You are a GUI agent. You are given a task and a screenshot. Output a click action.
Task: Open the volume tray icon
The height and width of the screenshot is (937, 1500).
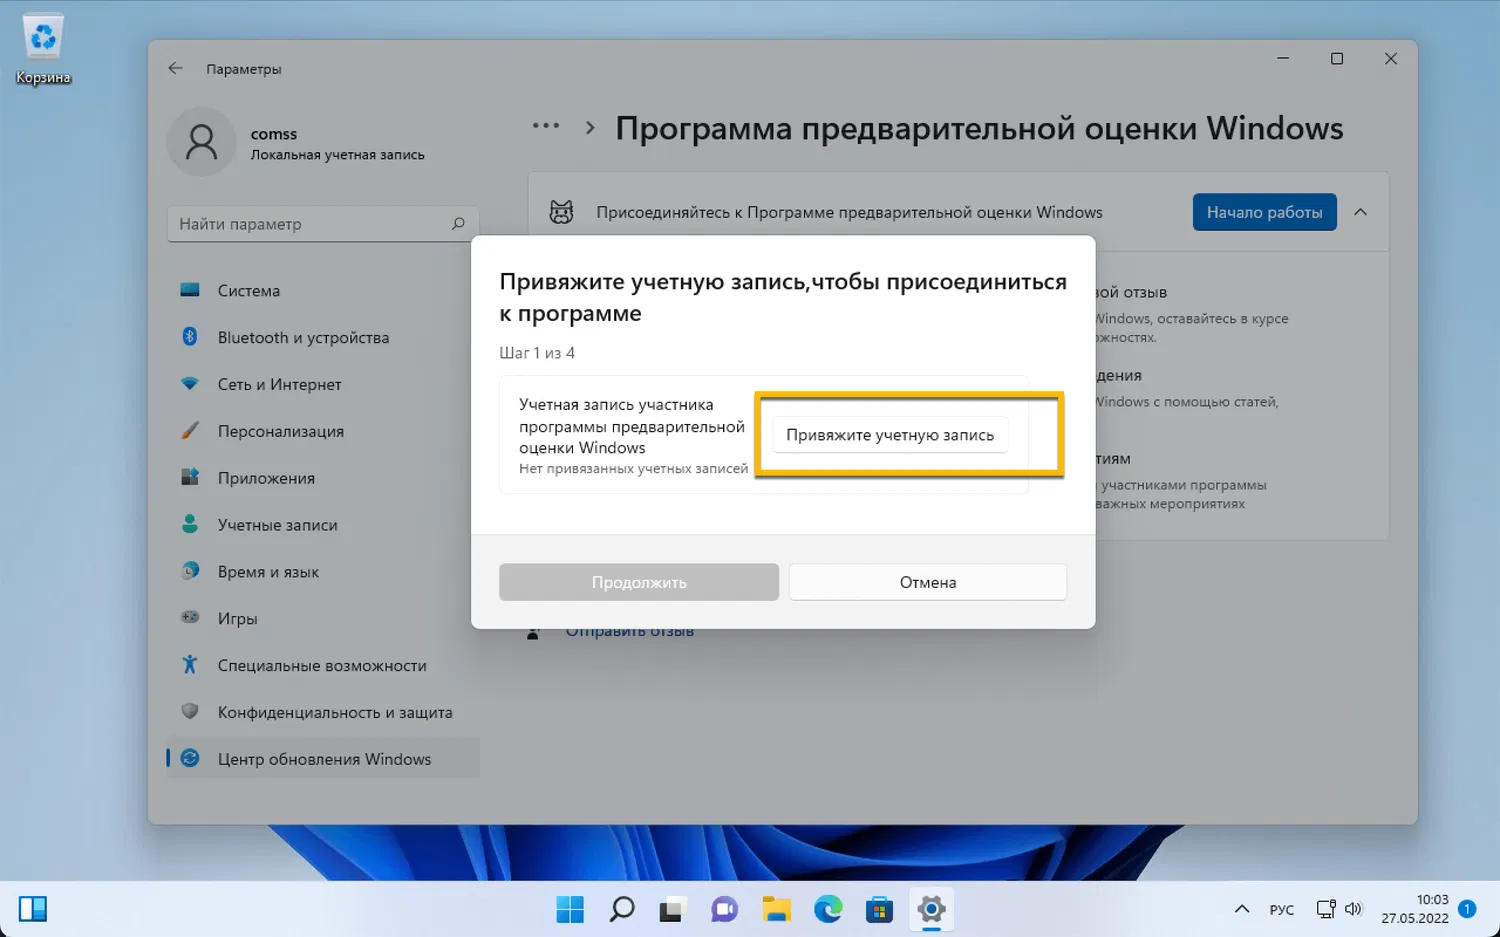click(1354, 909)
